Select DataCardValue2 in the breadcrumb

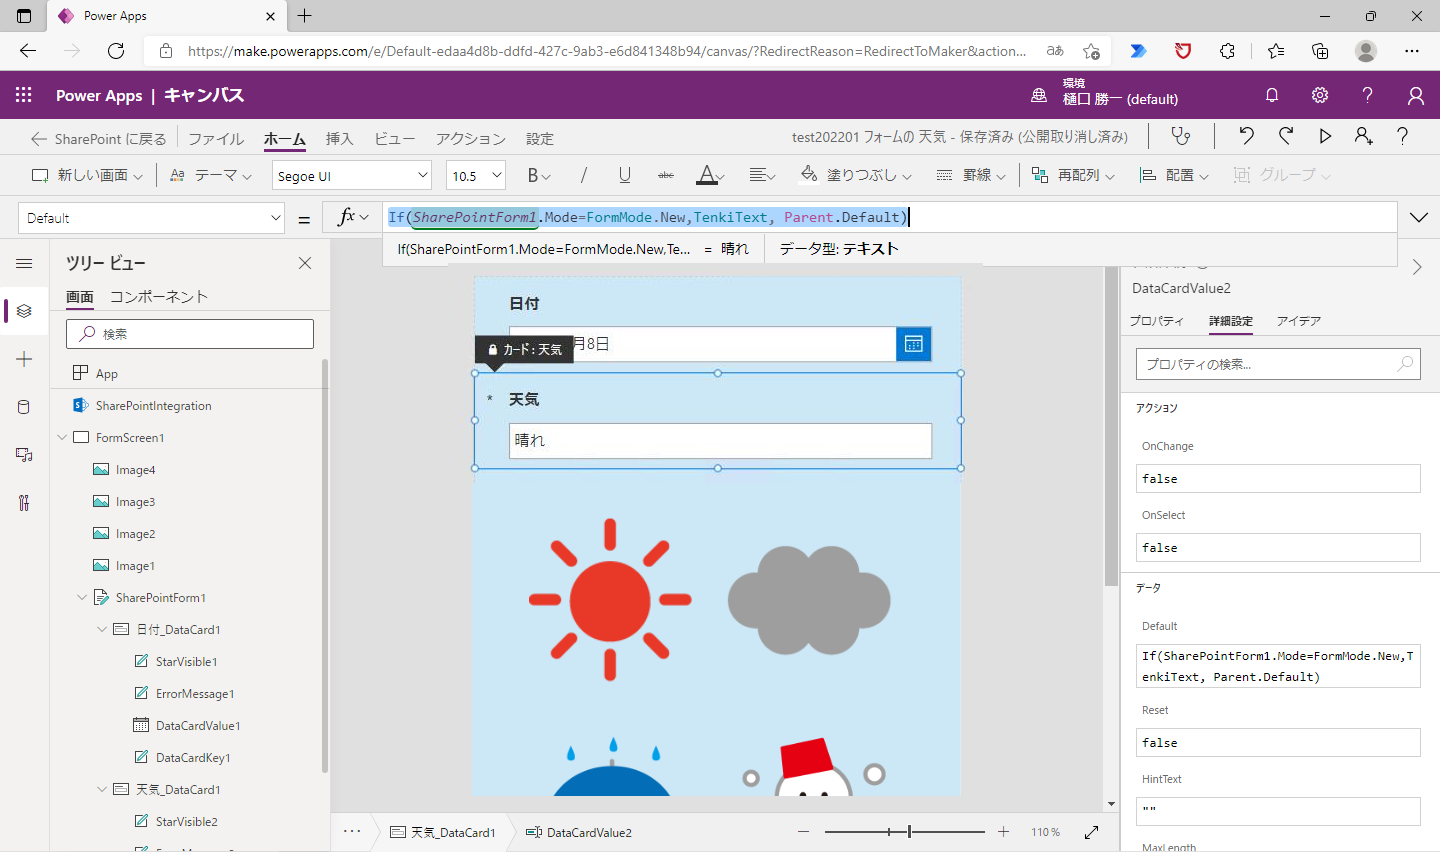[x=579, y=832]
